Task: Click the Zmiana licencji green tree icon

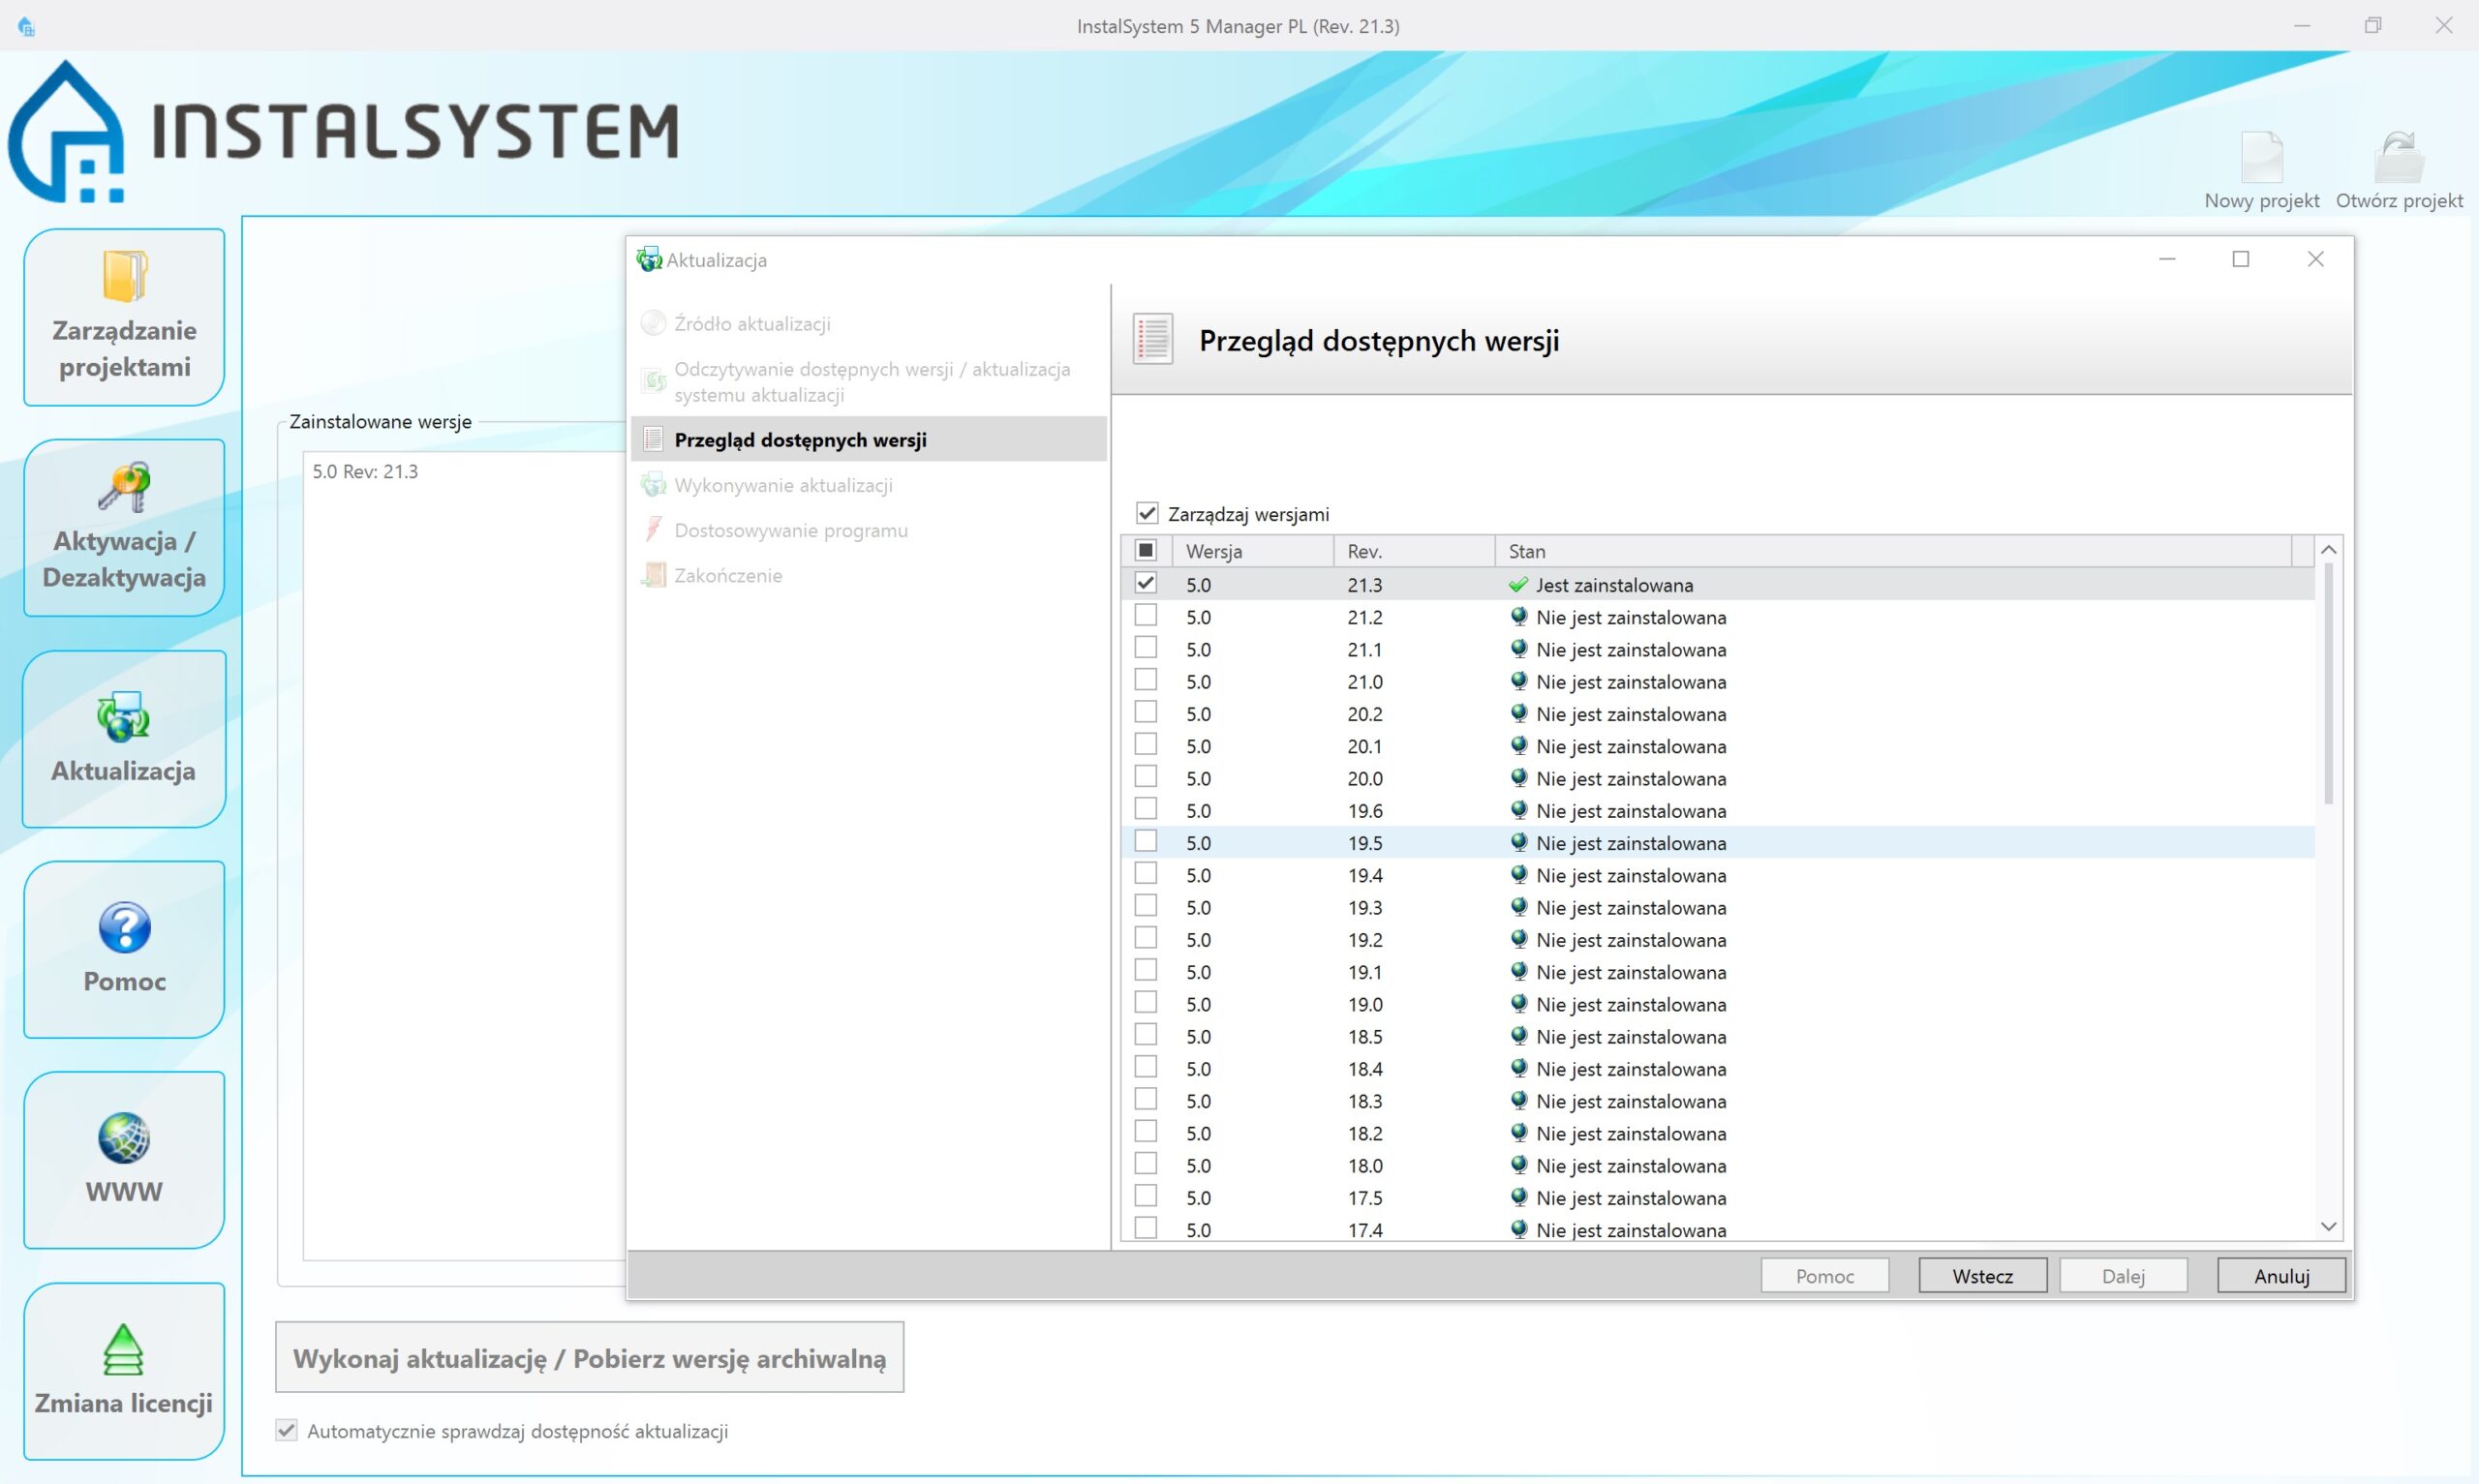Action: click(123, 1349)
